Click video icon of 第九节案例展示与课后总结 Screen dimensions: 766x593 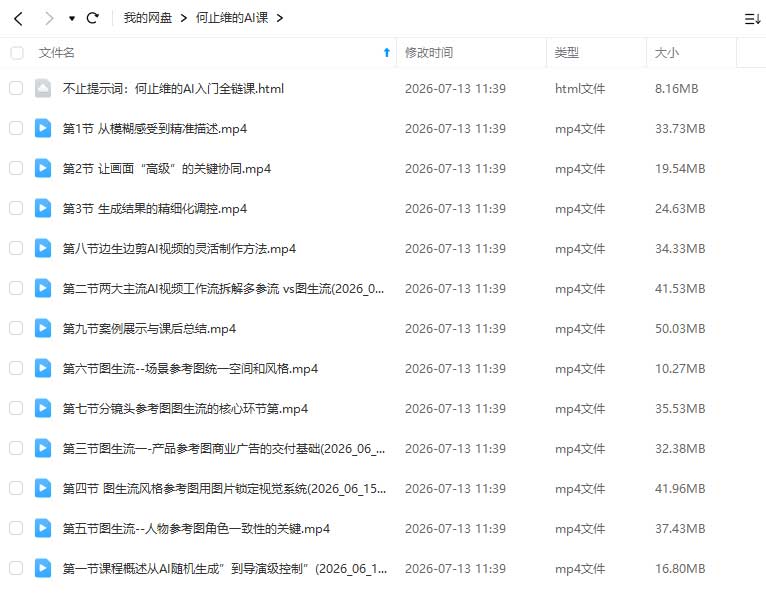(x=43, y=328)
